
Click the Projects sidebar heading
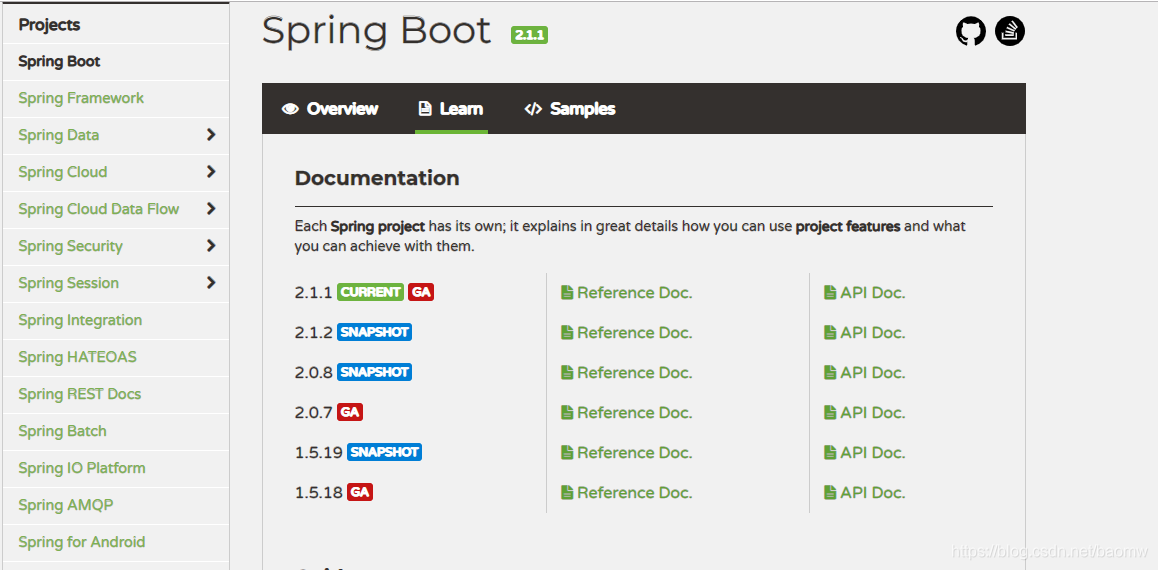click(x=49, y=24)
